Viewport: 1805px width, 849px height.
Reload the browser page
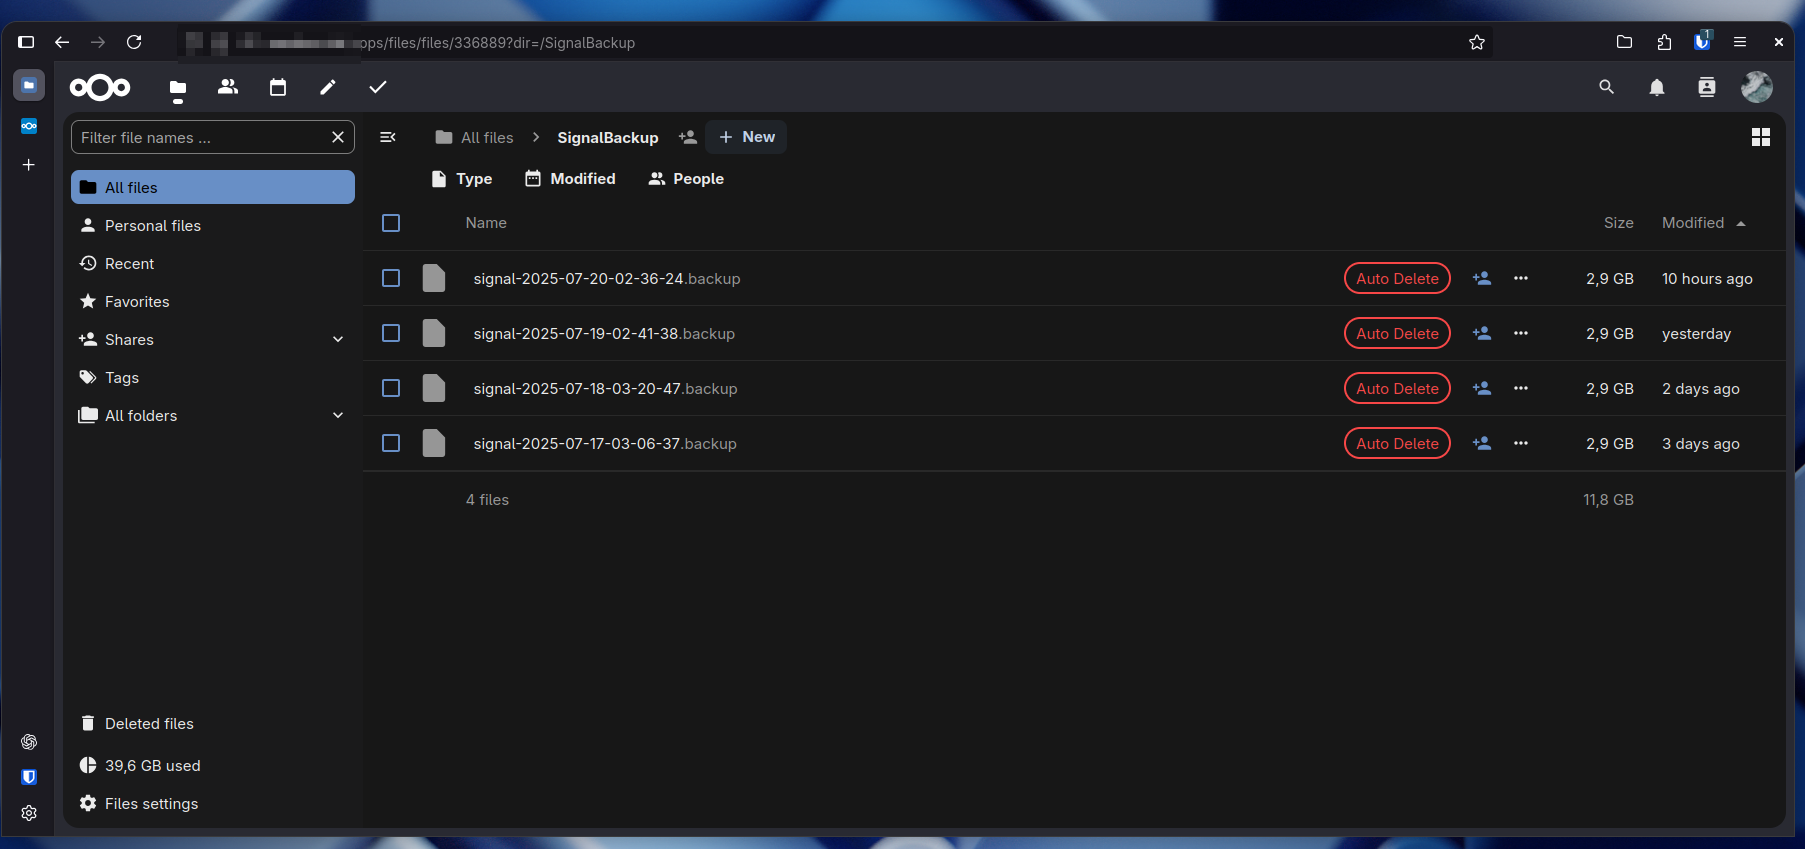point(134,42)
